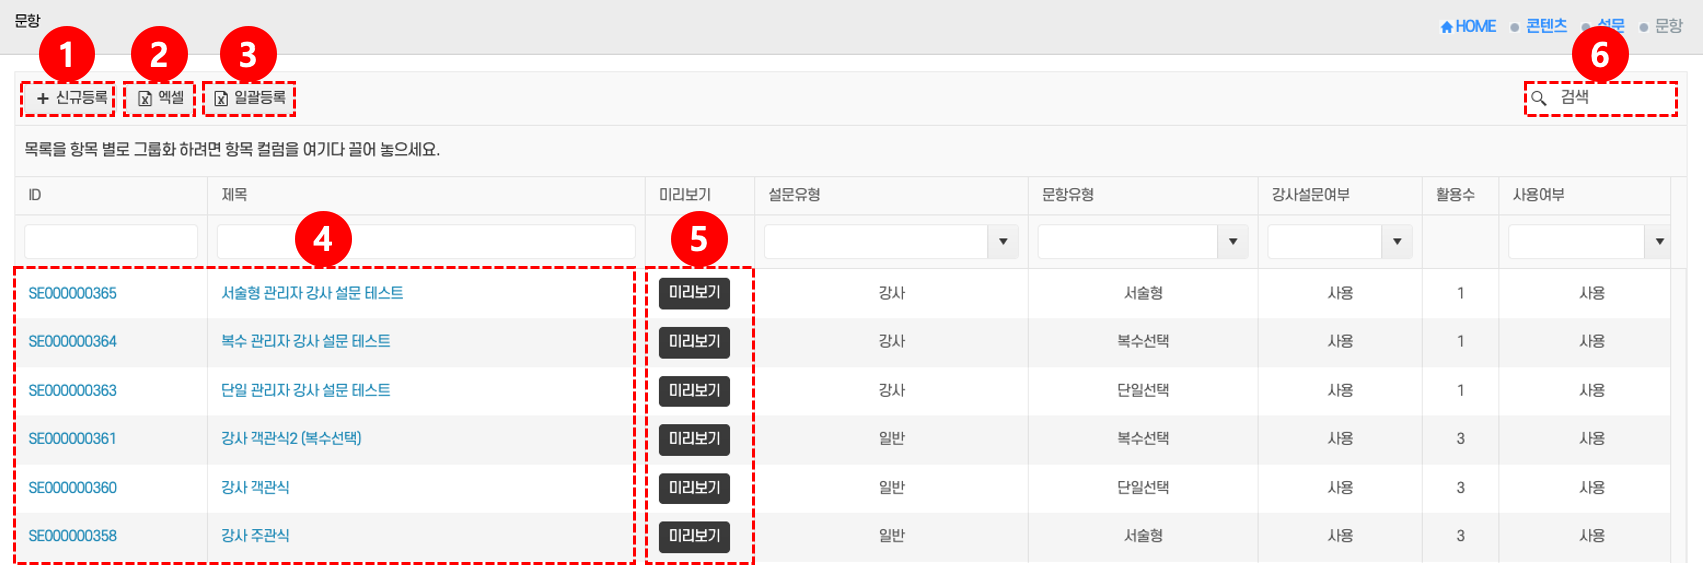Click the 검색 search text field
The width and height of the screenshot is (1703, 572).
point(1612,98)
